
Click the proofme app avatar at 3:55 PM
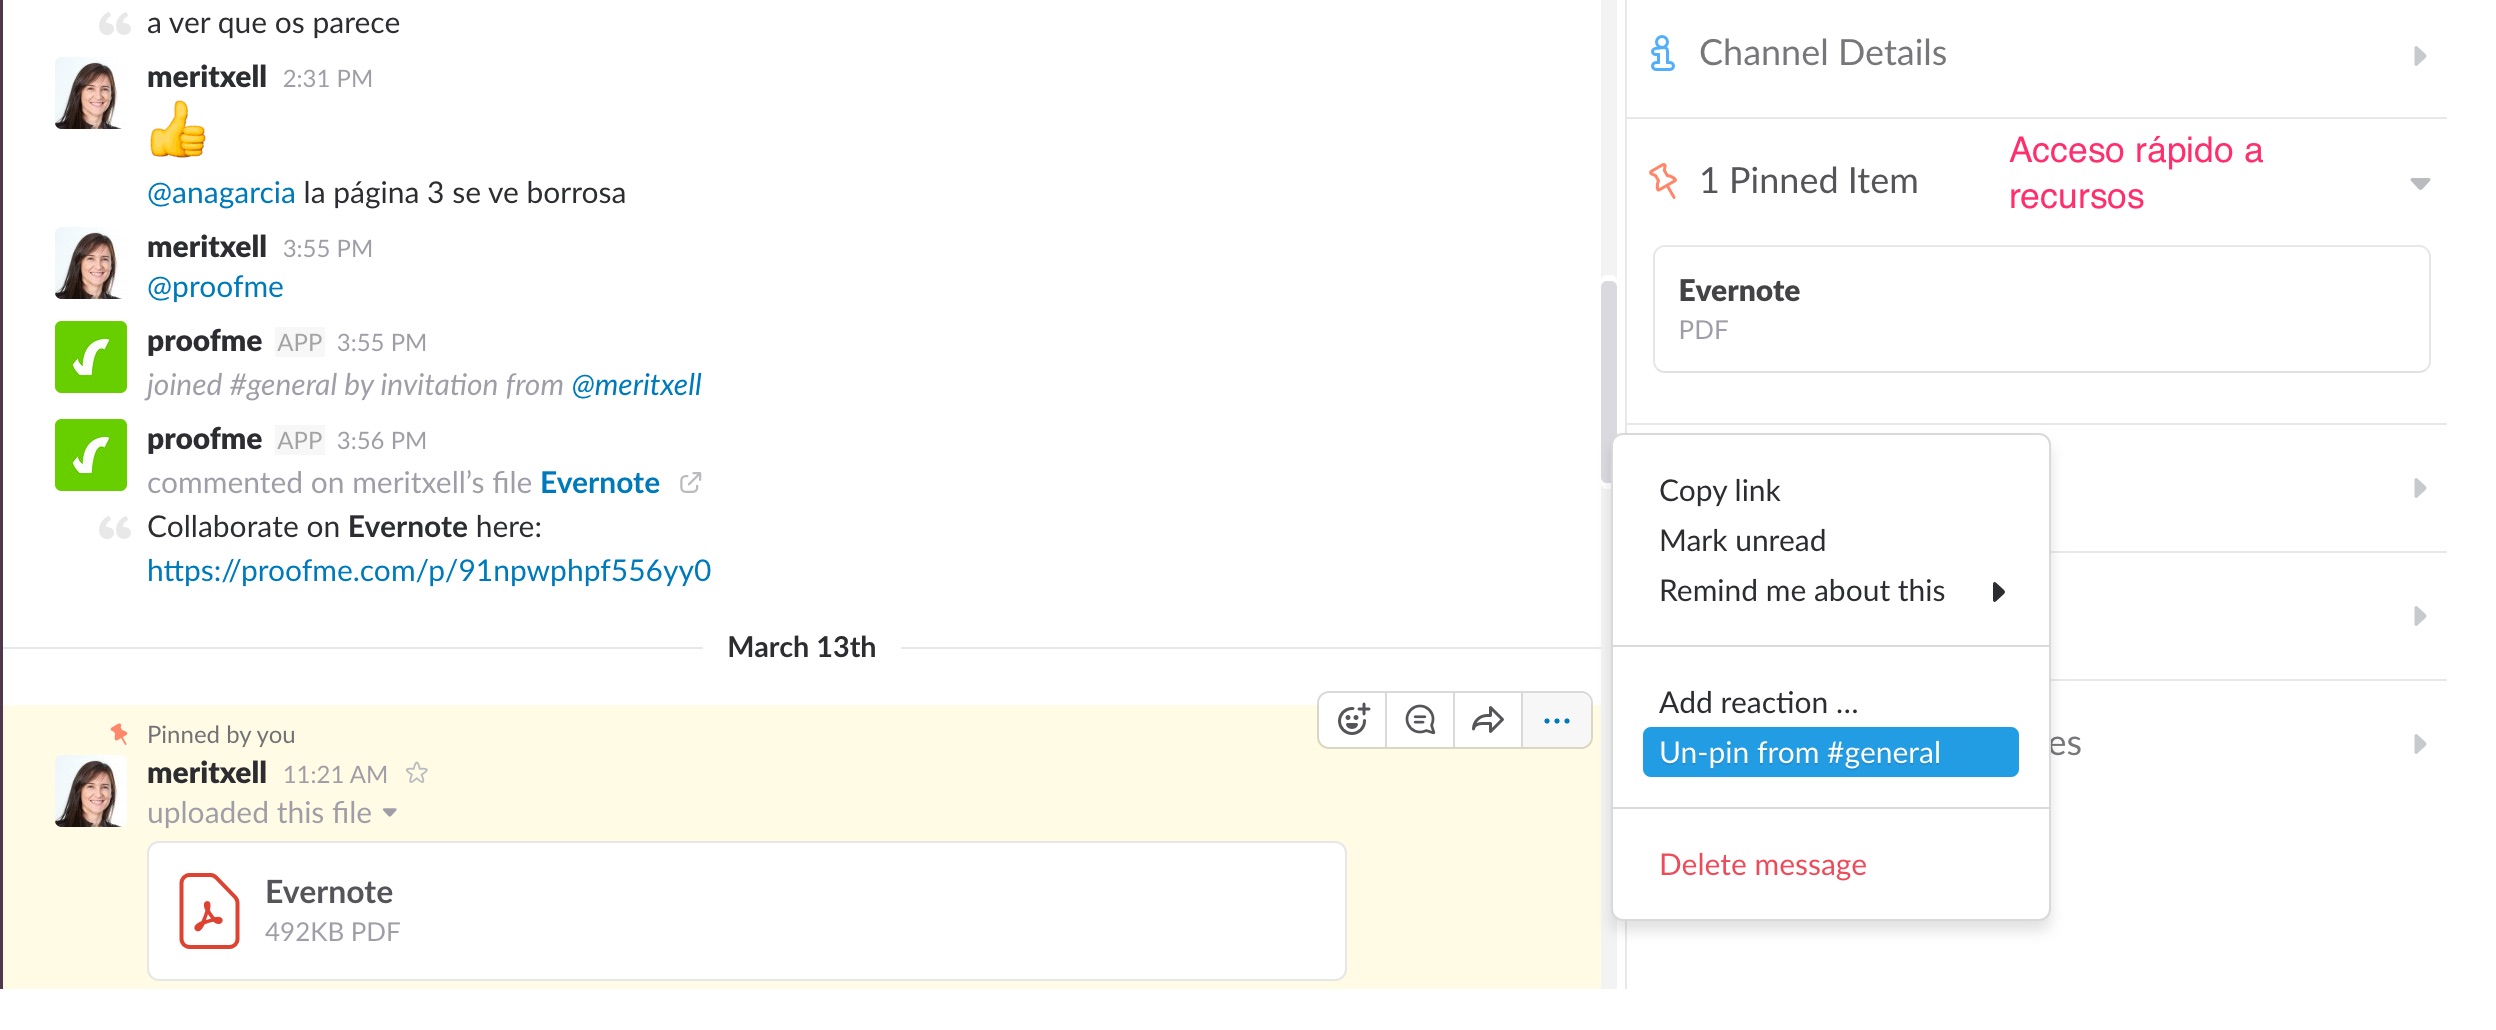pos(91,357)
